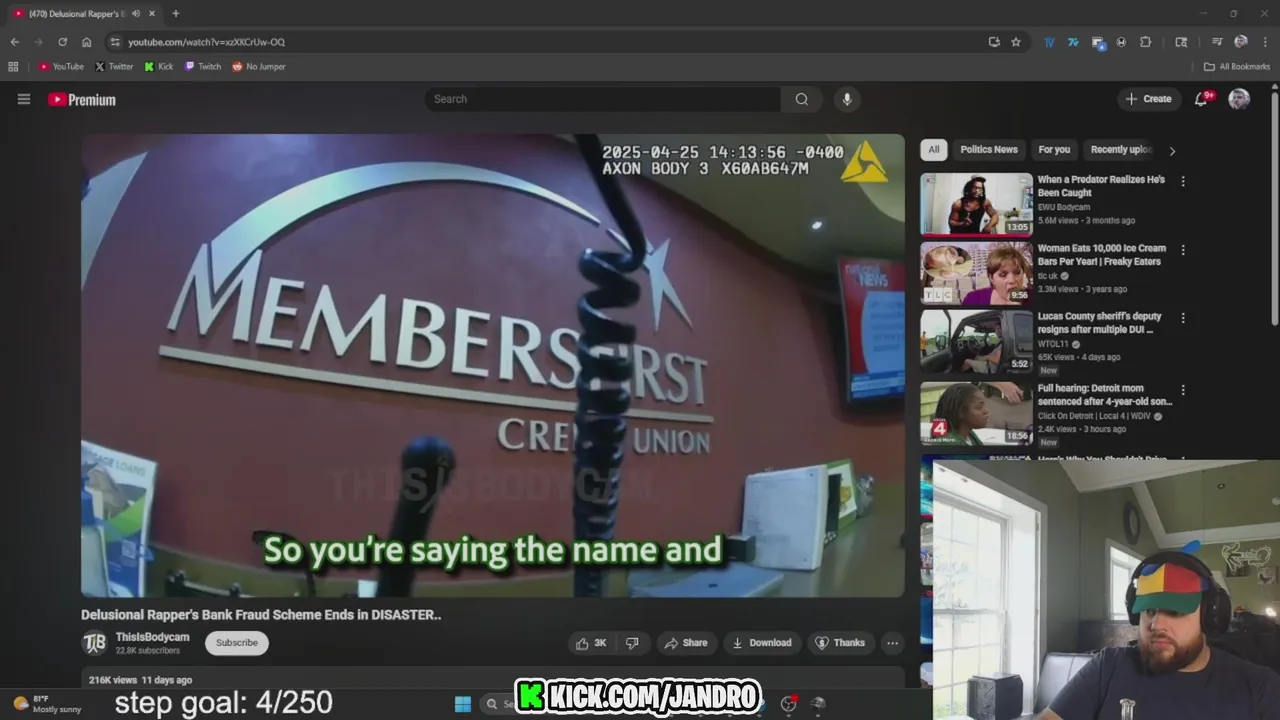Open Kick bookmark in bookmarks bar
The image size is (1280, 720).
click(x=159, y=67)
